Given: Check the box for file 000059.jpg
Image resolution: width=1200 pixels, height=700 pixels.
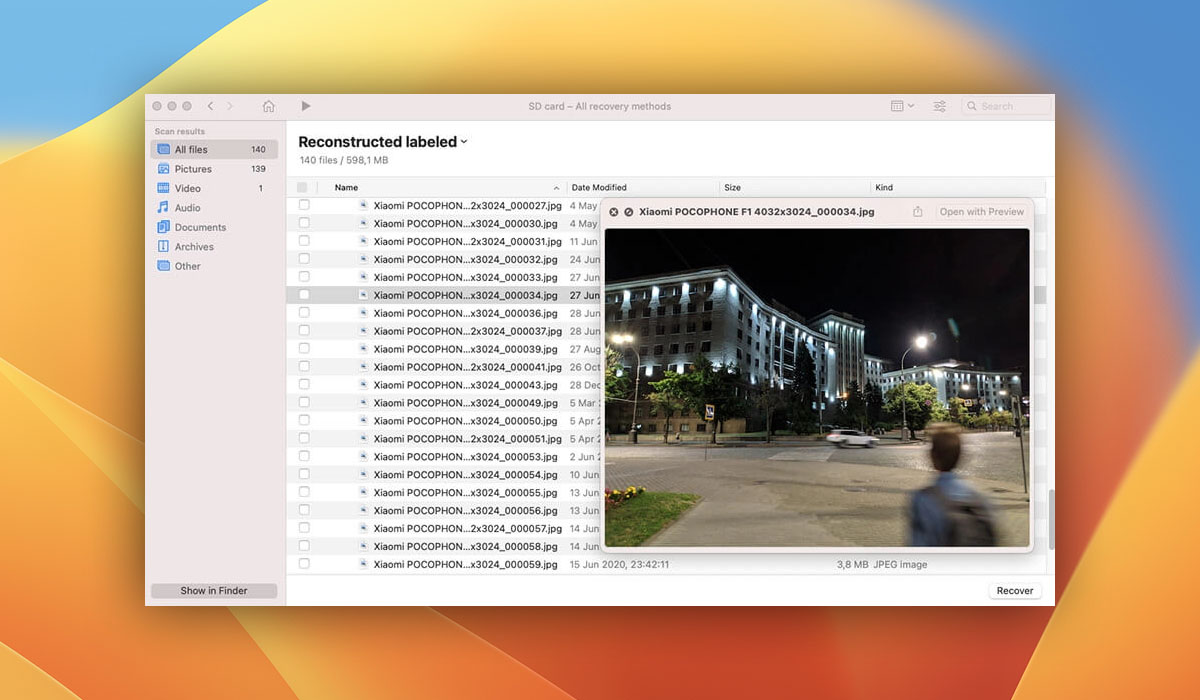Looking at the screenshot, I should 304,564.
